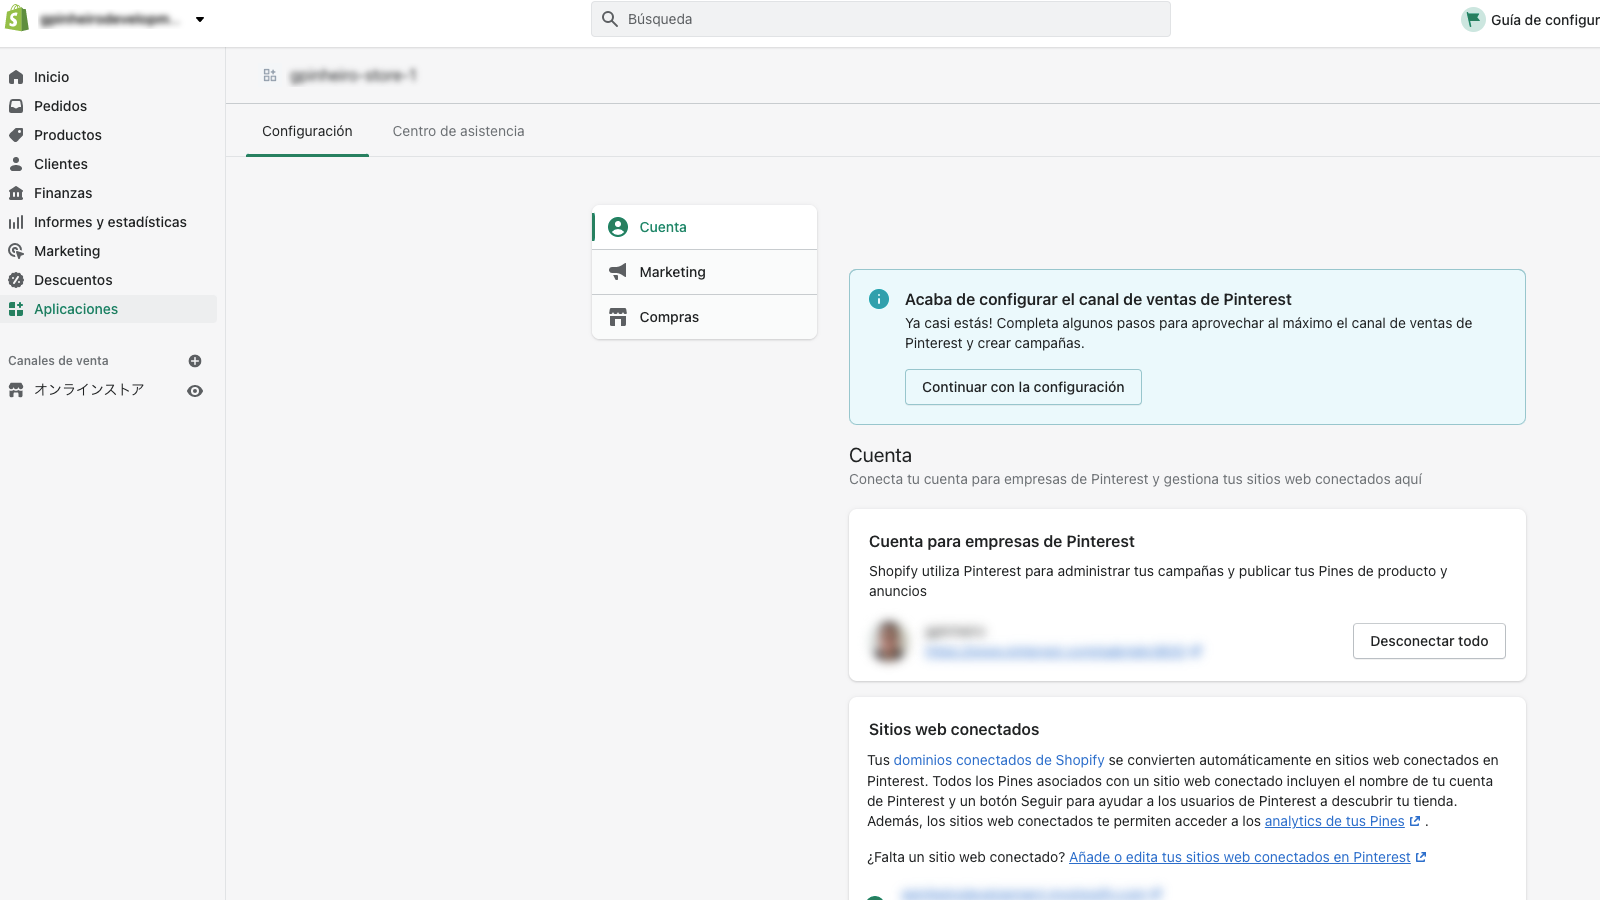Open dominios conectados de Shopify link
The height and width of the screenshot is (900, 1600).
999,760
